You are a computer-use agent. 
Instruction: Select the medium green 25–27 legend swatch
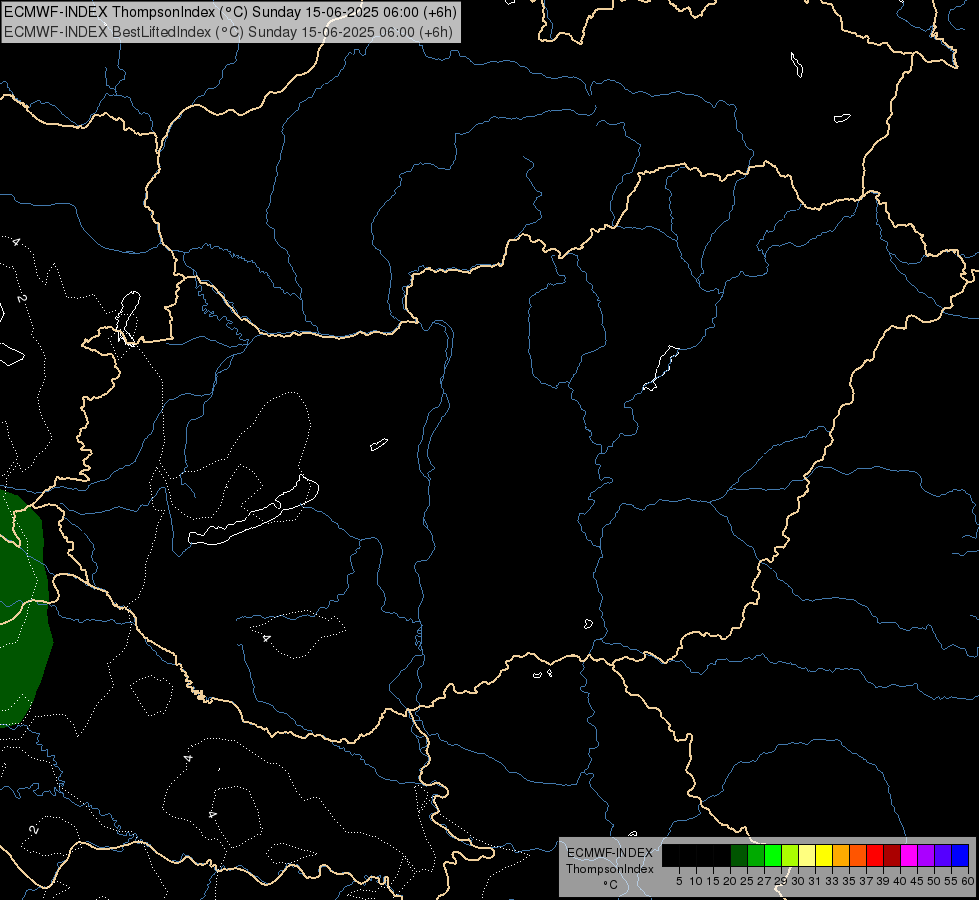coord(756,855)
